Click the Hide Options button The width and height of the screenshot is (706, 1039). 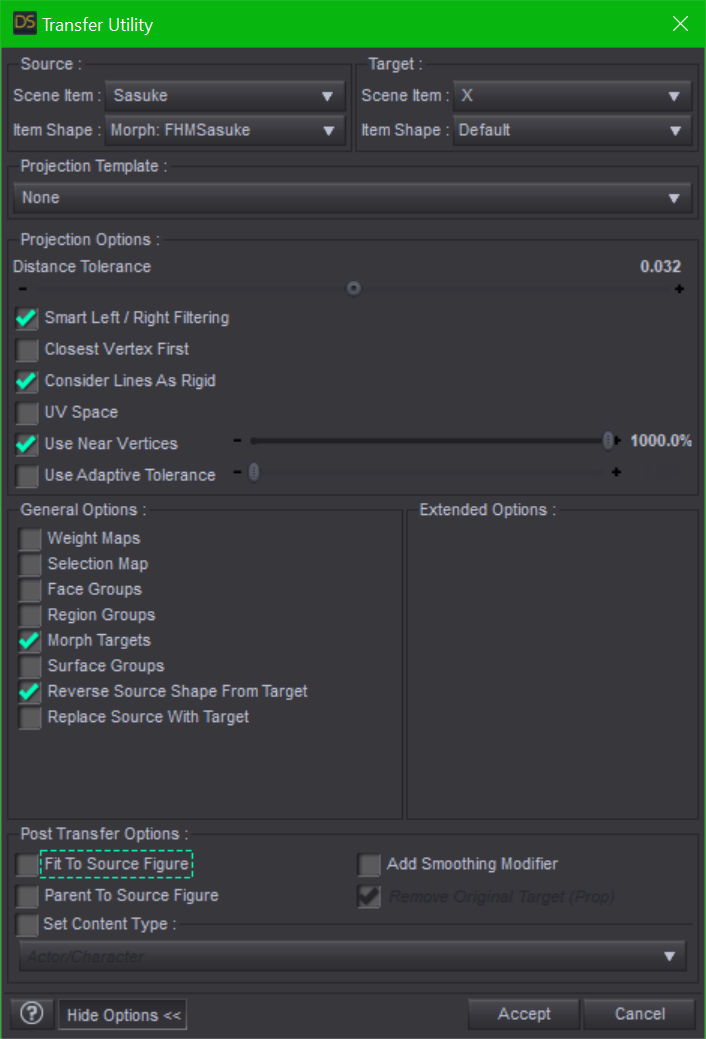point(123,1015)
